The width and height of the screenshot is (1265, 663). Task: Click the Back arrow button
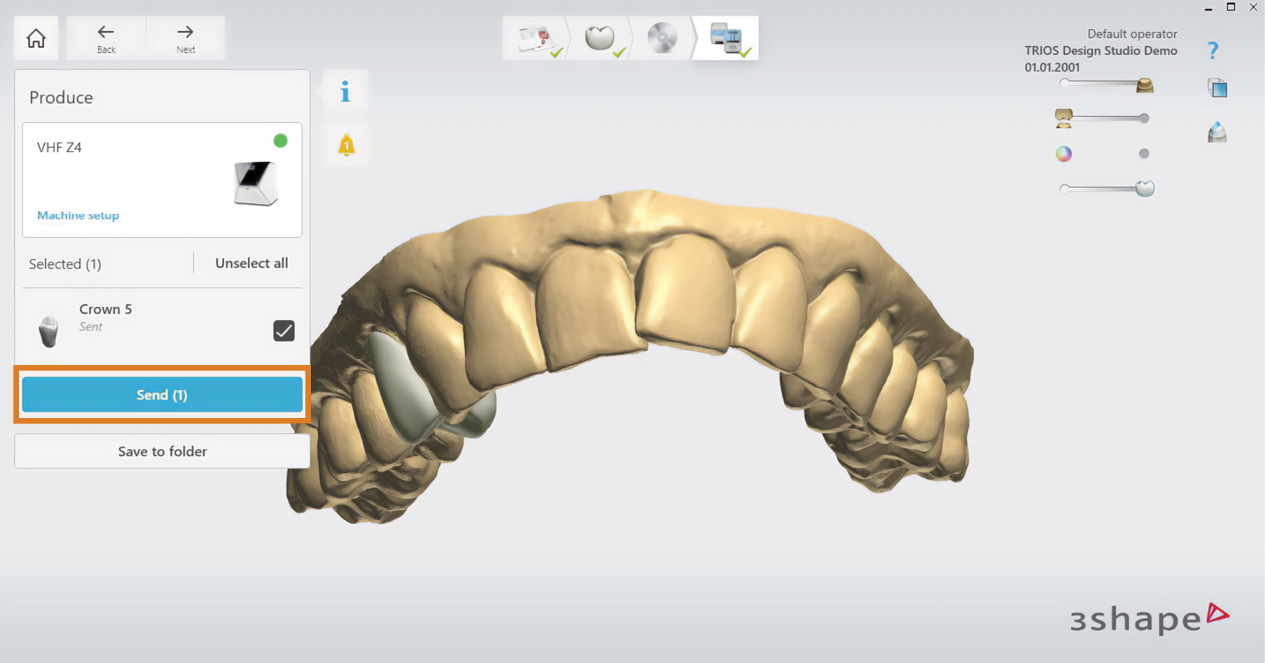coord(106,38)
